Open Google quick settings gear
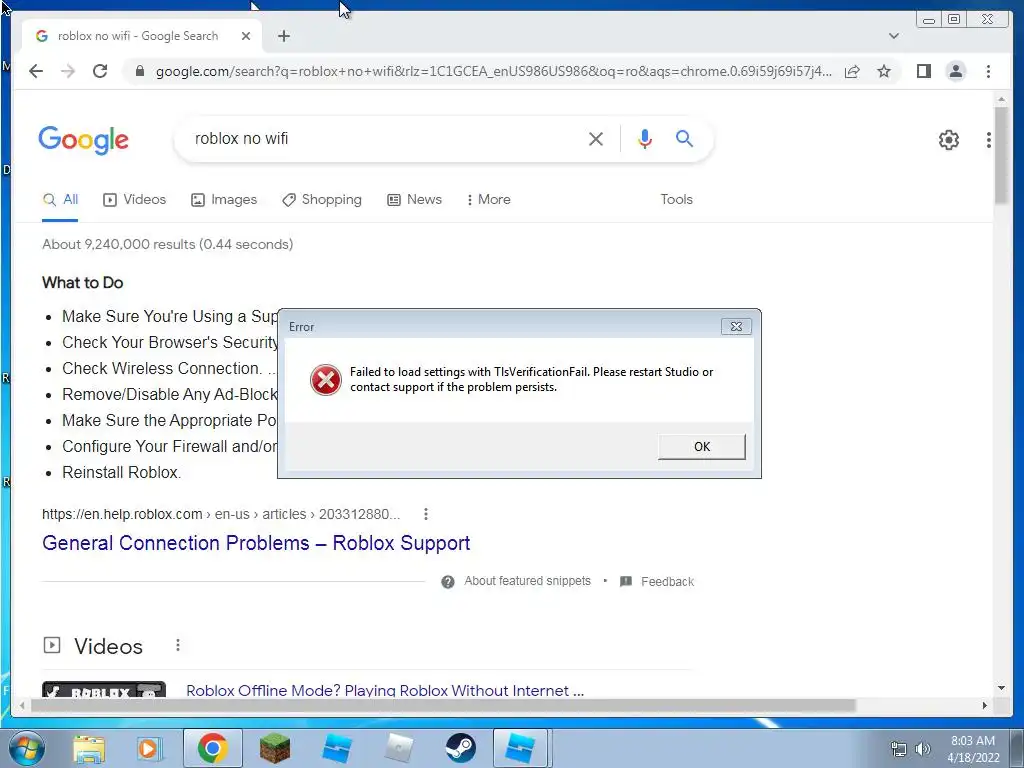The image size is (1024, 768). (948, 139)
